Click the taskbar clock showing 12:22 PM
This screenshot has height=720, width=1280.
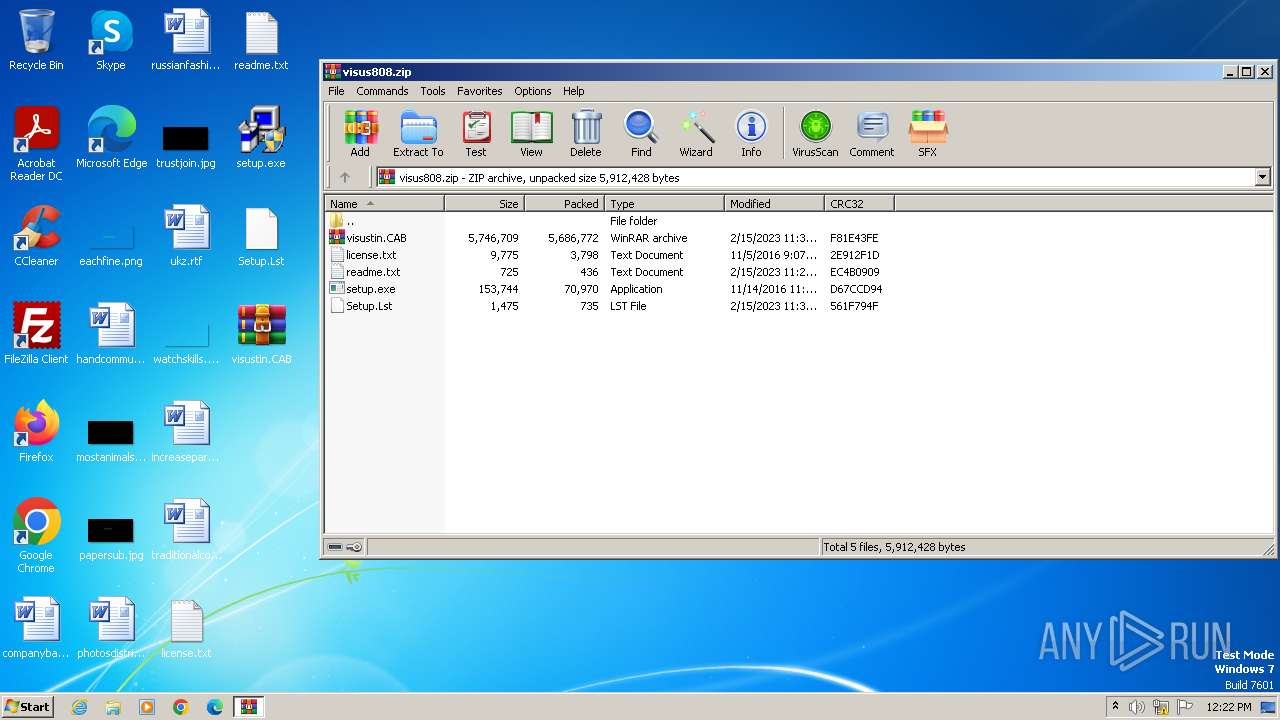1229,707
